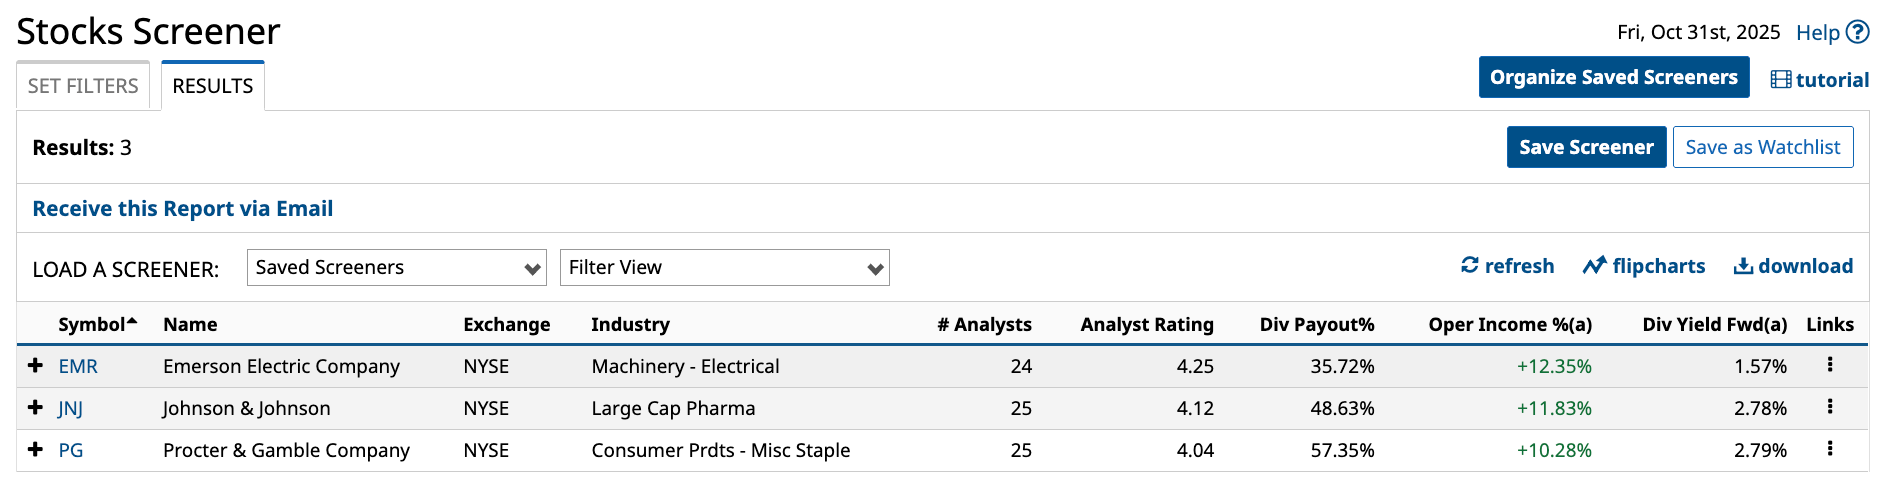Open links menu for EMR row
Viewport: 1888px width, 484px height.
point(1830,365)
